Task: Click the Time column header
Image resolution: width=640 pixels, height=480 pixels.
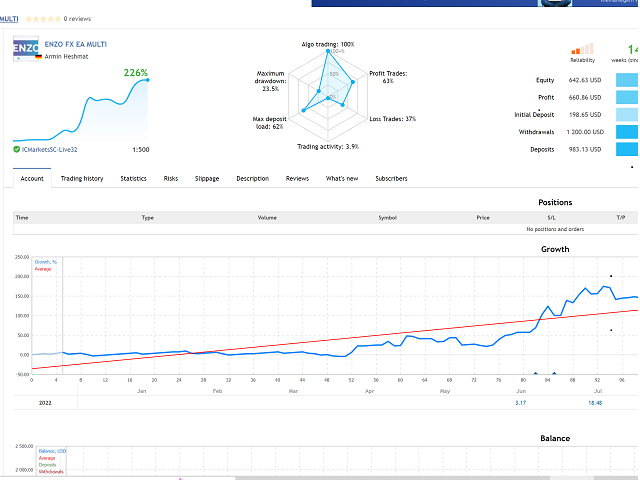Action: pyautogui.click(x=22, y=218)
